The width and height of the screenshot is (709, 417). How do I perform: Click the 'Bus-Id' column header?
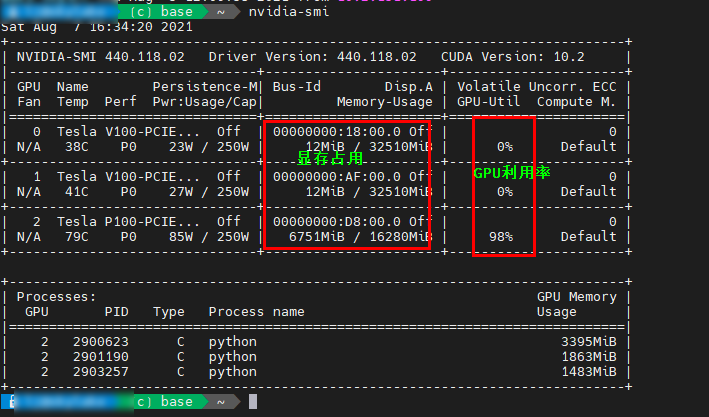point(297,86)
